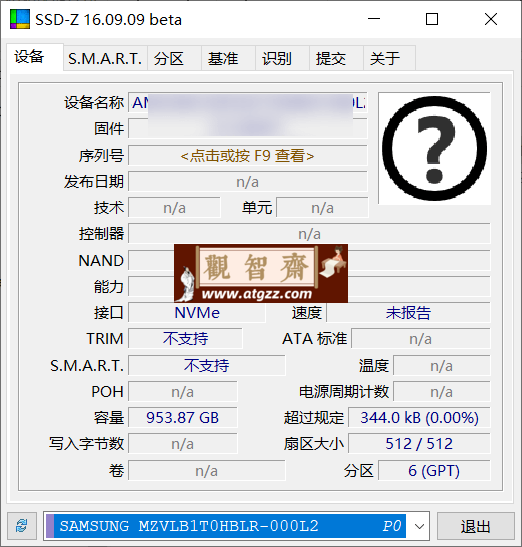Screen dimensions: 522x547
Task: Expand the drive selection dropdown arrow
Action: pos(419,526)
